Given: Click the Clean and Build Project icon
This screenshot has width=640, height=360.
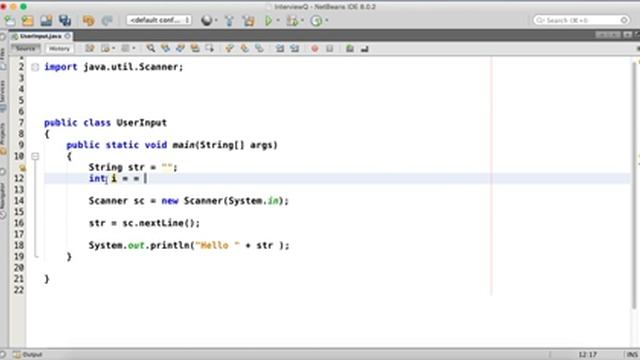Looking at the screenshot, I should coord(248,20).
